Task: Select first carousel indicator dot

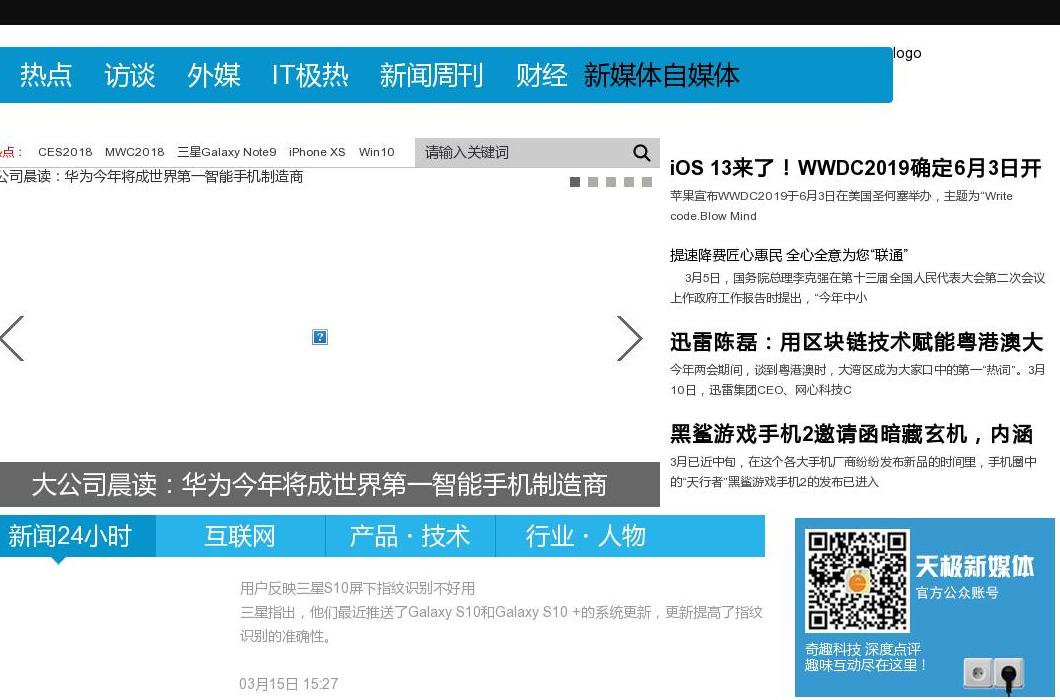Action: tap(575, 182)
